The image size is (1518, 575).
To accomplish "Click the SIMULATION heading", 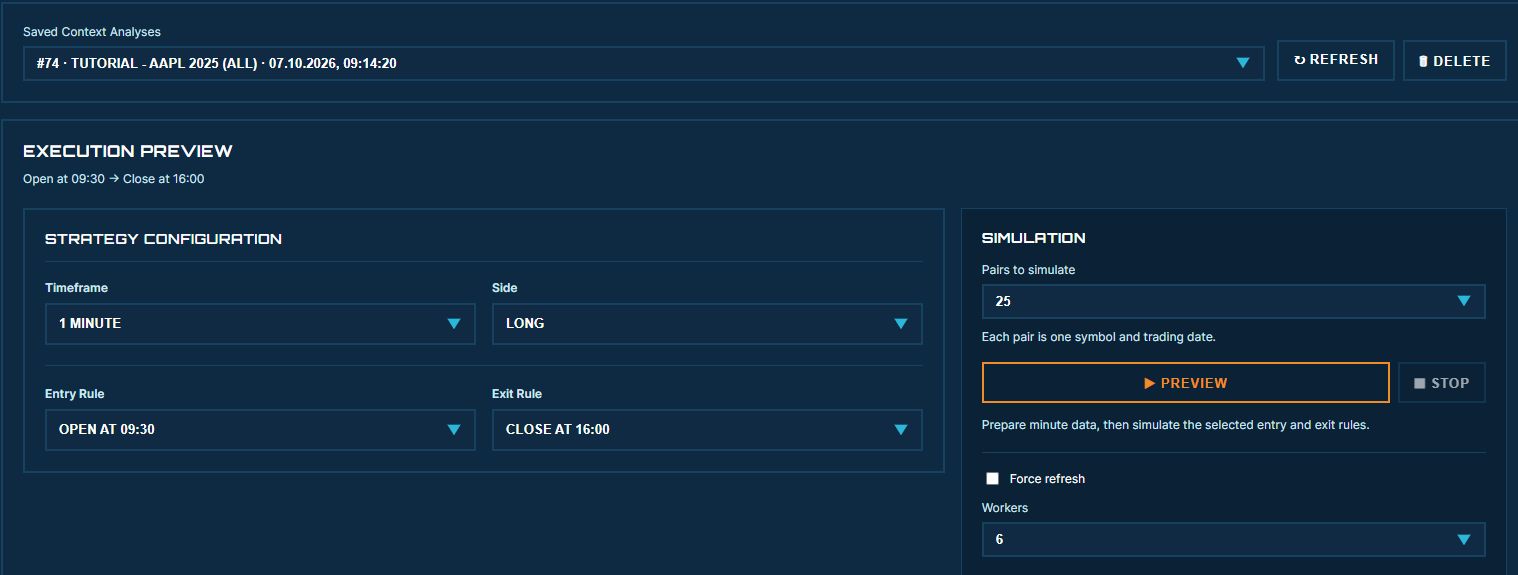I will (x=1033, y=238).
